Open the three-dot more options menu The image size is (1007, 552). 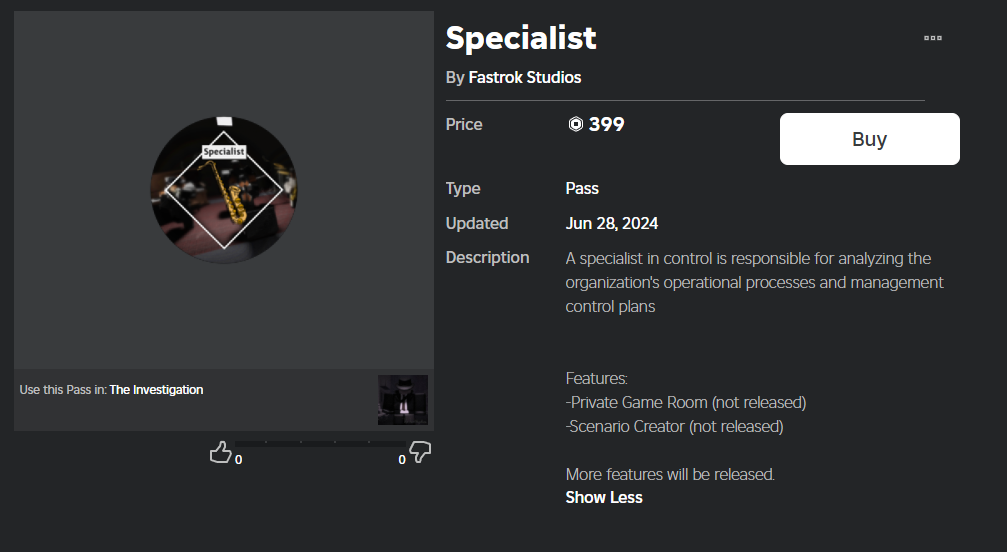[933, 38]
